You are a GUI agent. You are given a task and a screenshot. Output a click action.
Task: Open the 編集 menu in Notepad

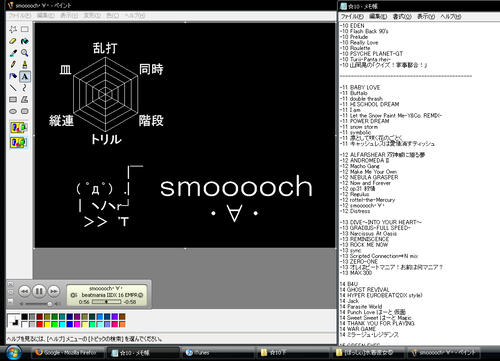378,16
